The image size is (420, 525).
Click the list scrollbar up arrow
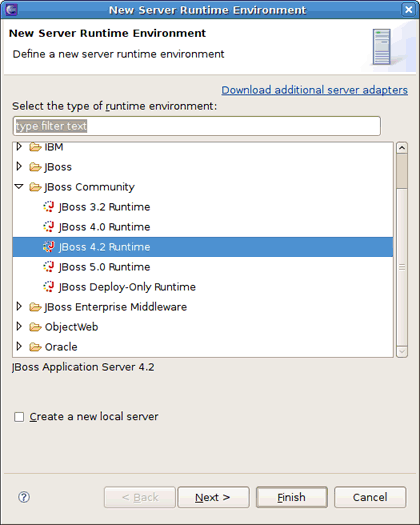pos(402,148)
